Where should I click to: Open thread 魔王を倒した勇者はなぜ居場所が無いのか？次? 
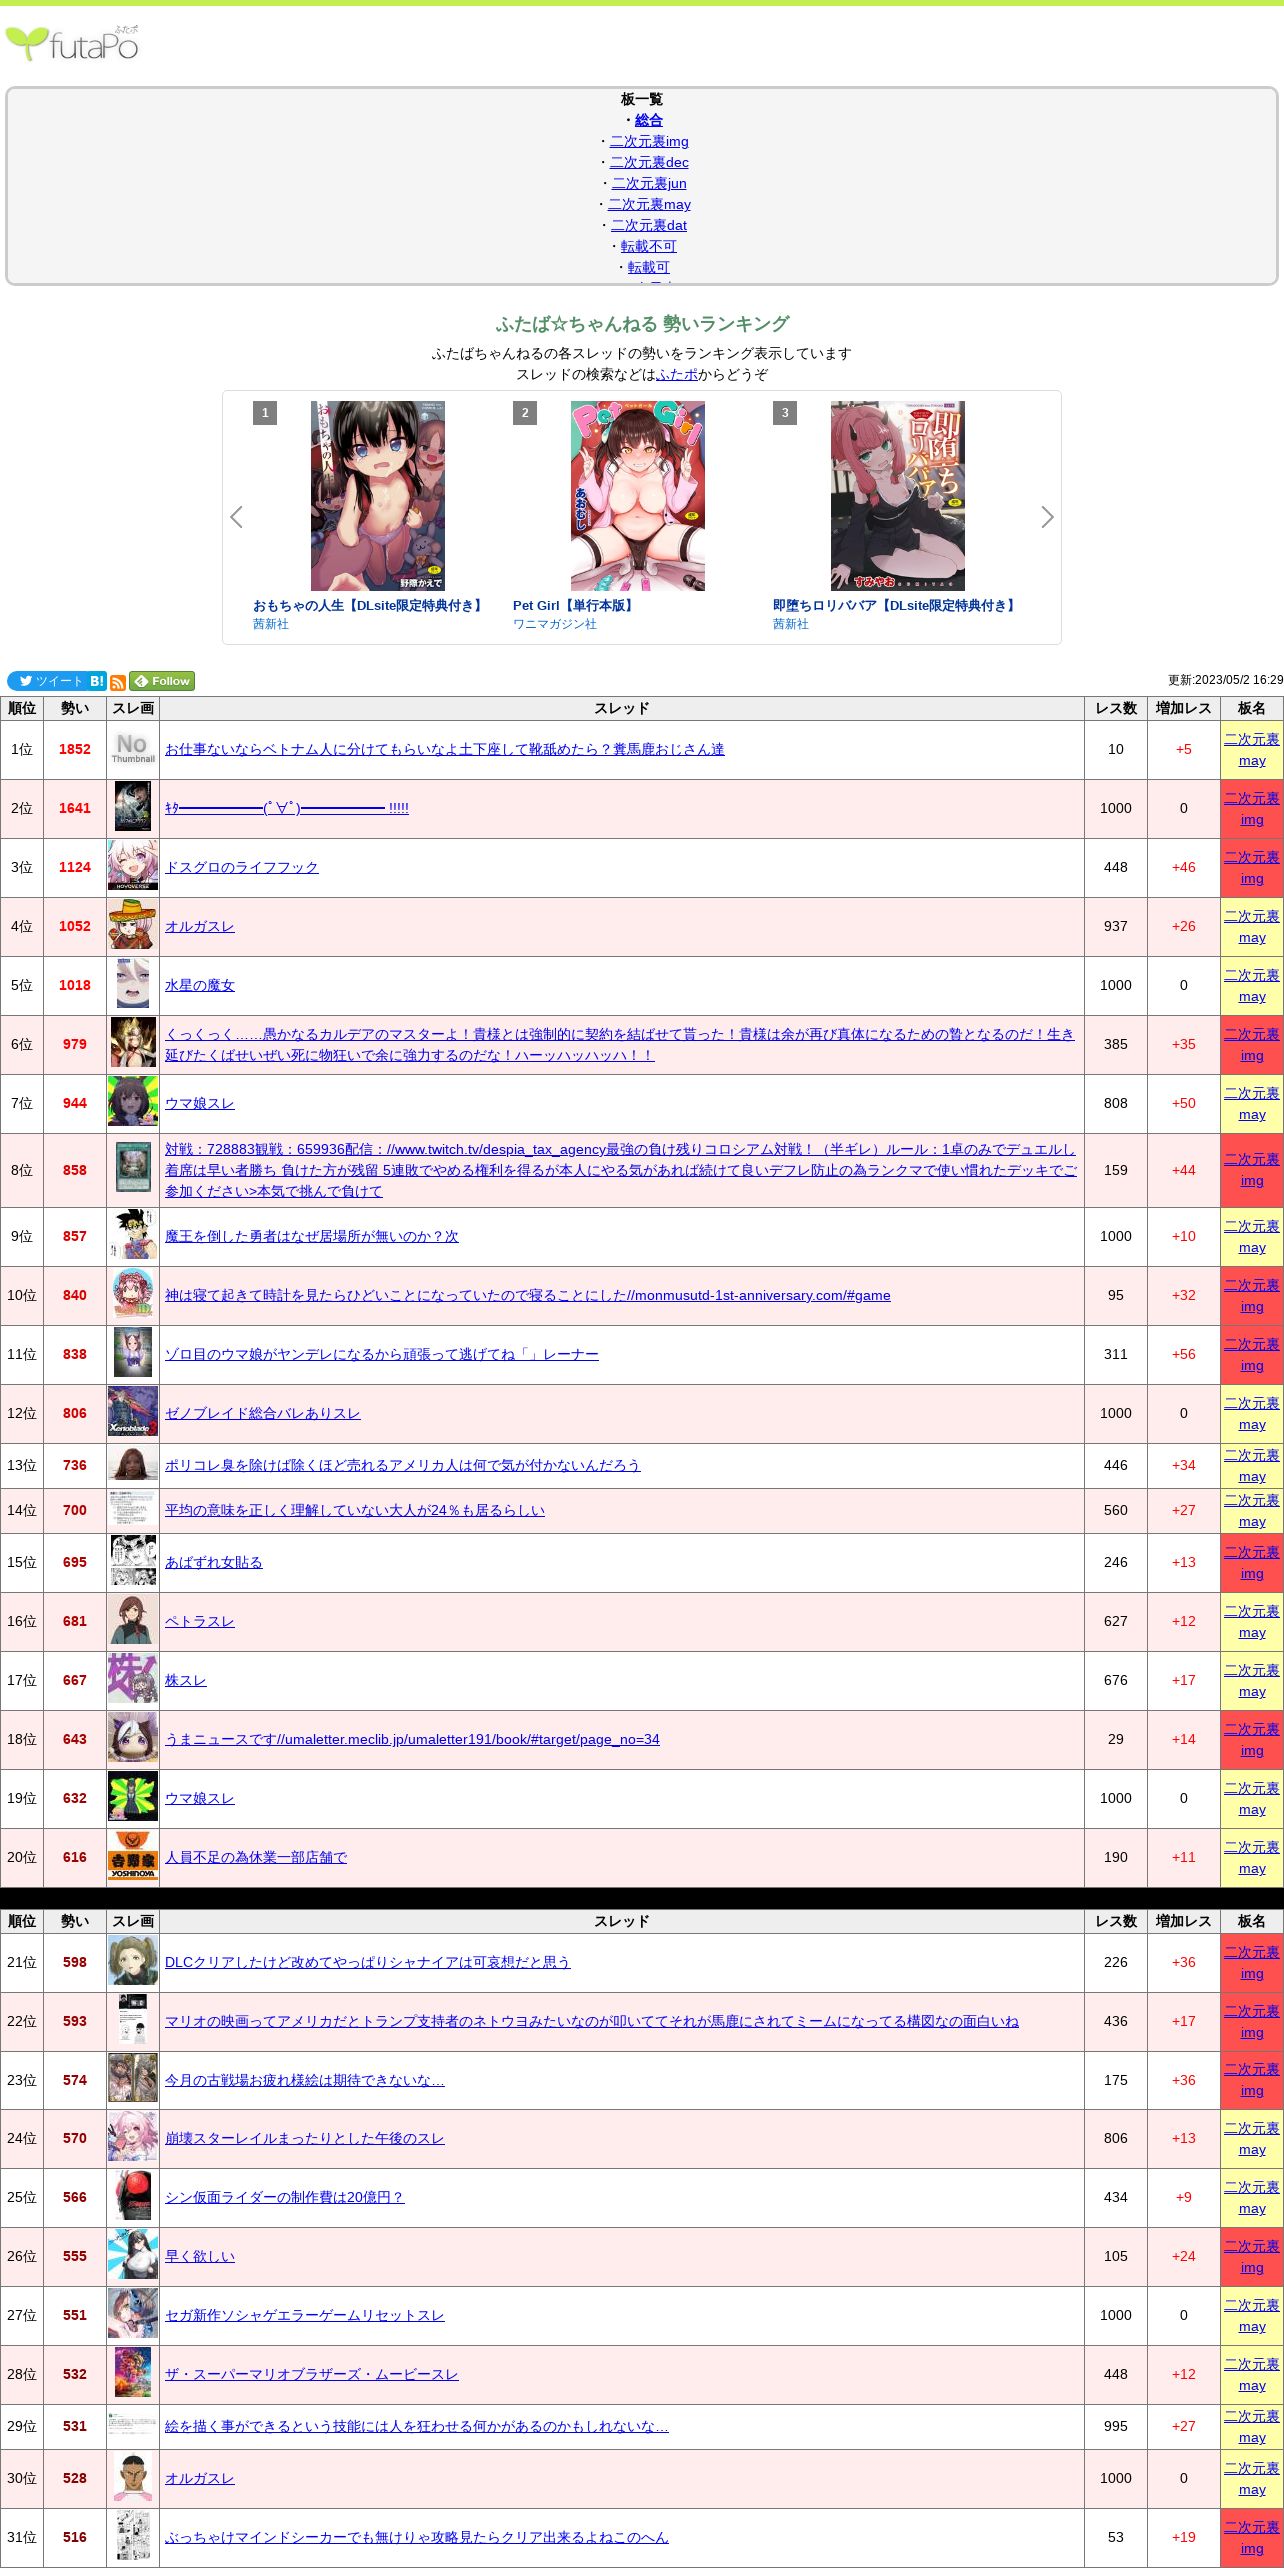[312, 1236]
